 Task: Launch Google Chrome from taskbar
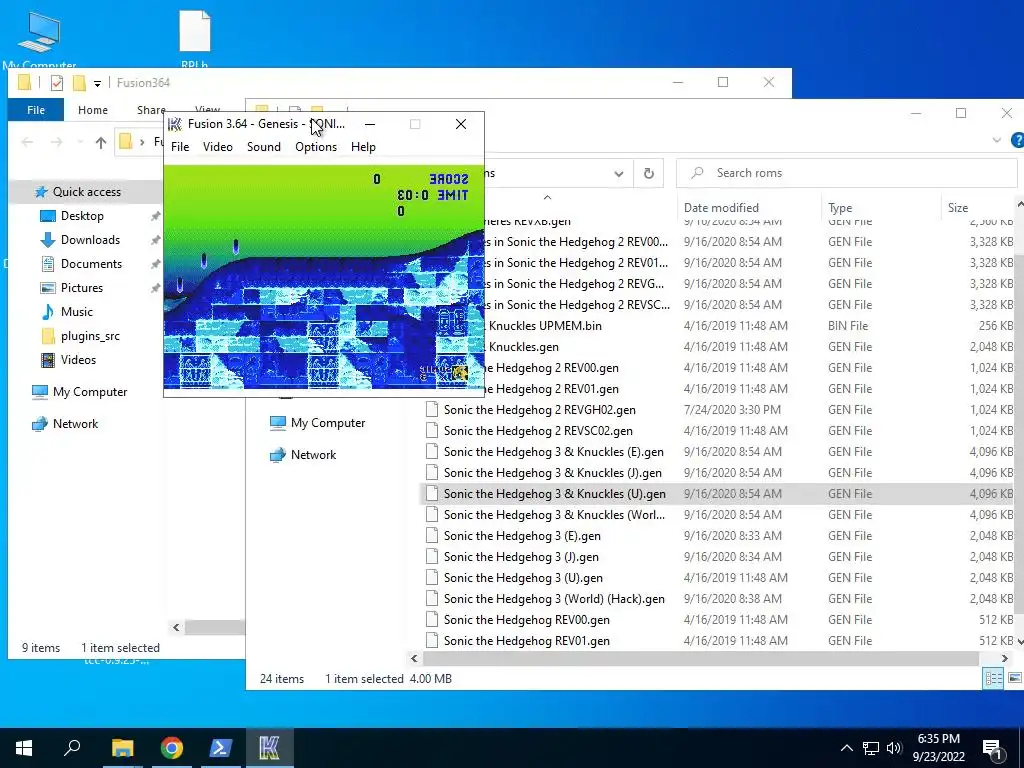172,748
